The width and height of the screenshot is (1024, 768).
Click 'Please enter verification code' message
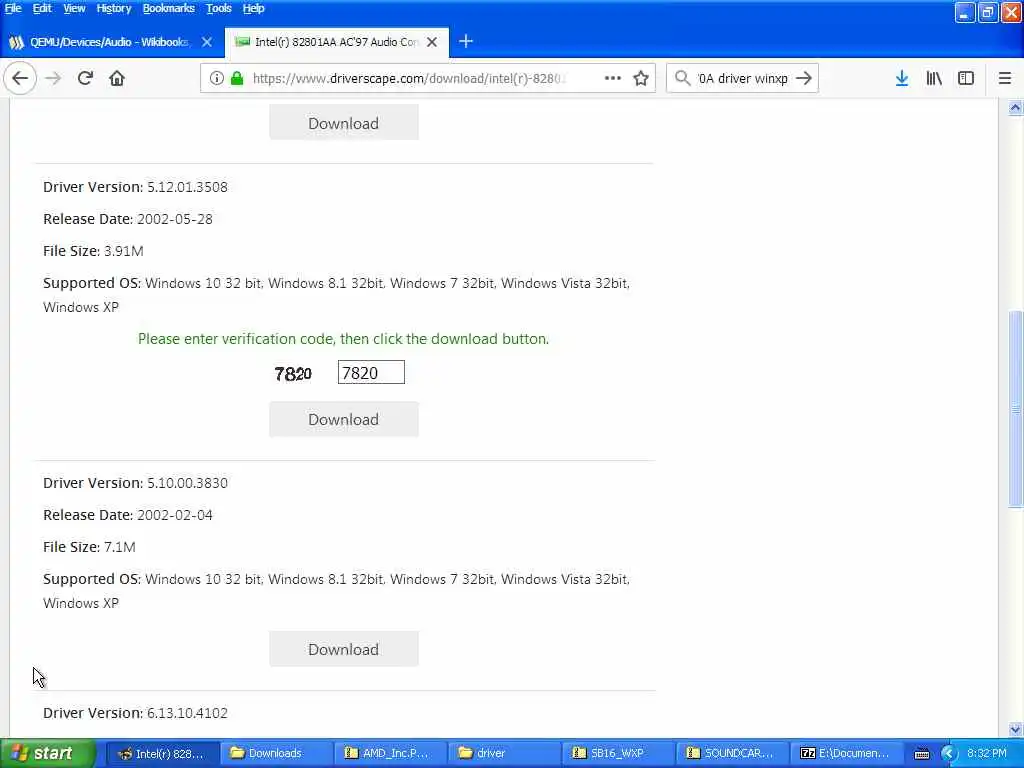[x=344, y=339]
